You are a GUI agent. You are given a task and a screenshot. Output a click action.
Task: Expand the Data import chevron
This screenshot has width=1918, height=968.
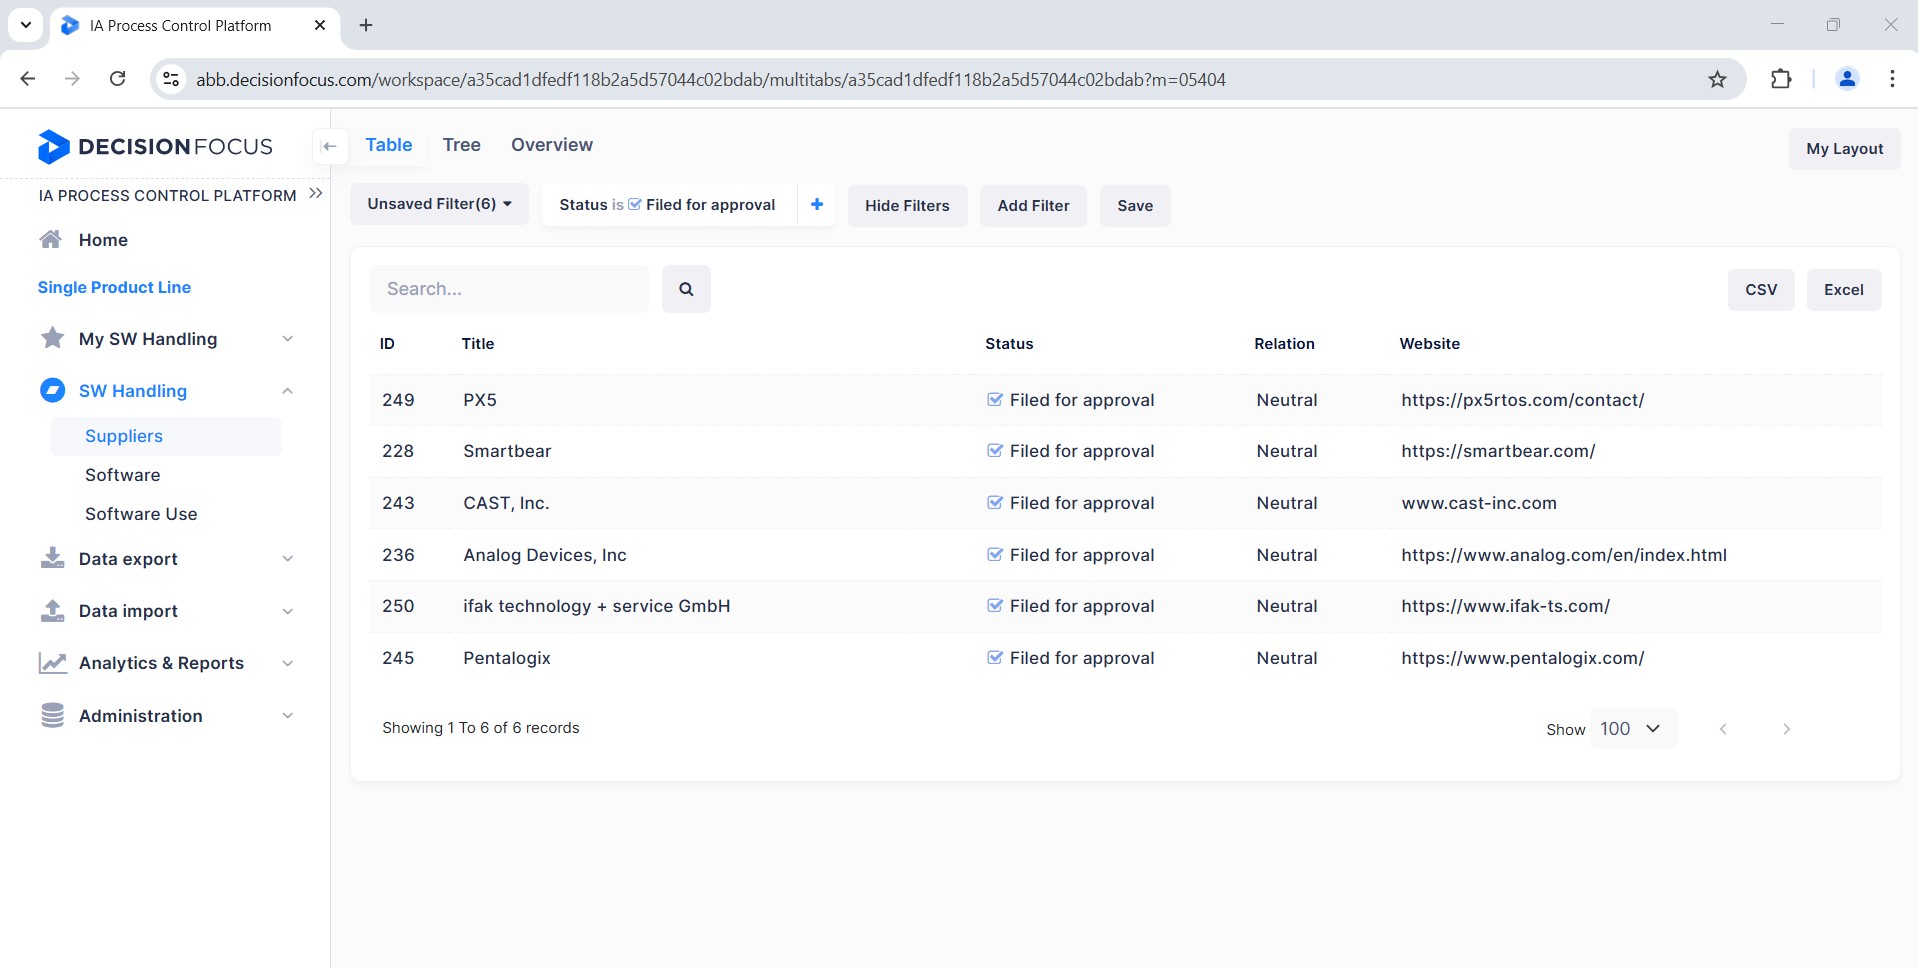pyautogui.click(x=287, y=611)
